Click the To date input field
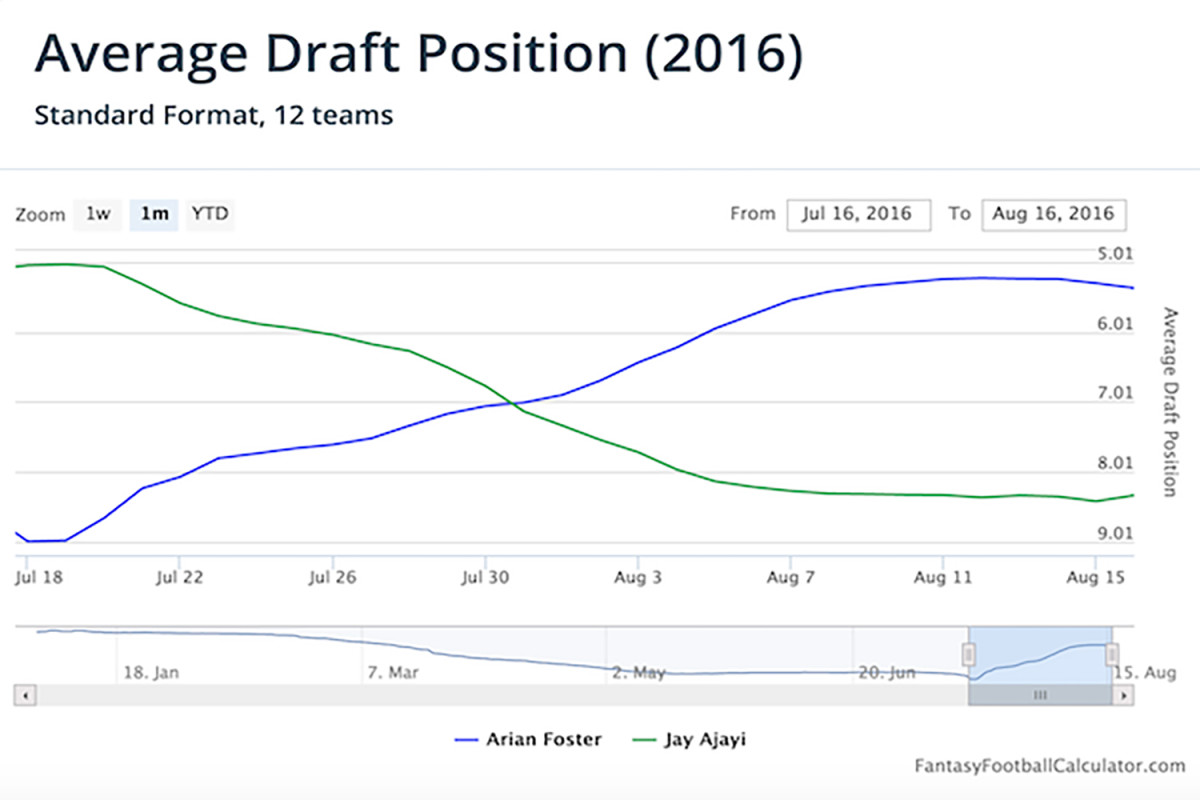This screenshot has height=800, width=1200. (1054, 214)
